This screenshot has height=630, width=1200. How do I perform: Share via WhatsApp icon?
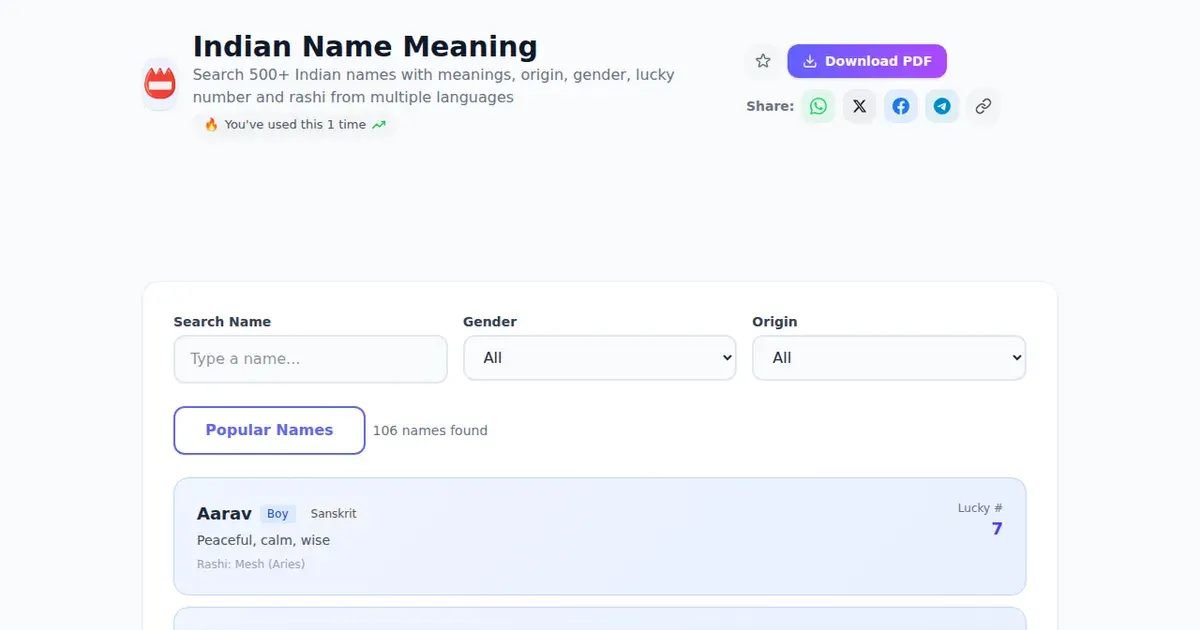819,106
